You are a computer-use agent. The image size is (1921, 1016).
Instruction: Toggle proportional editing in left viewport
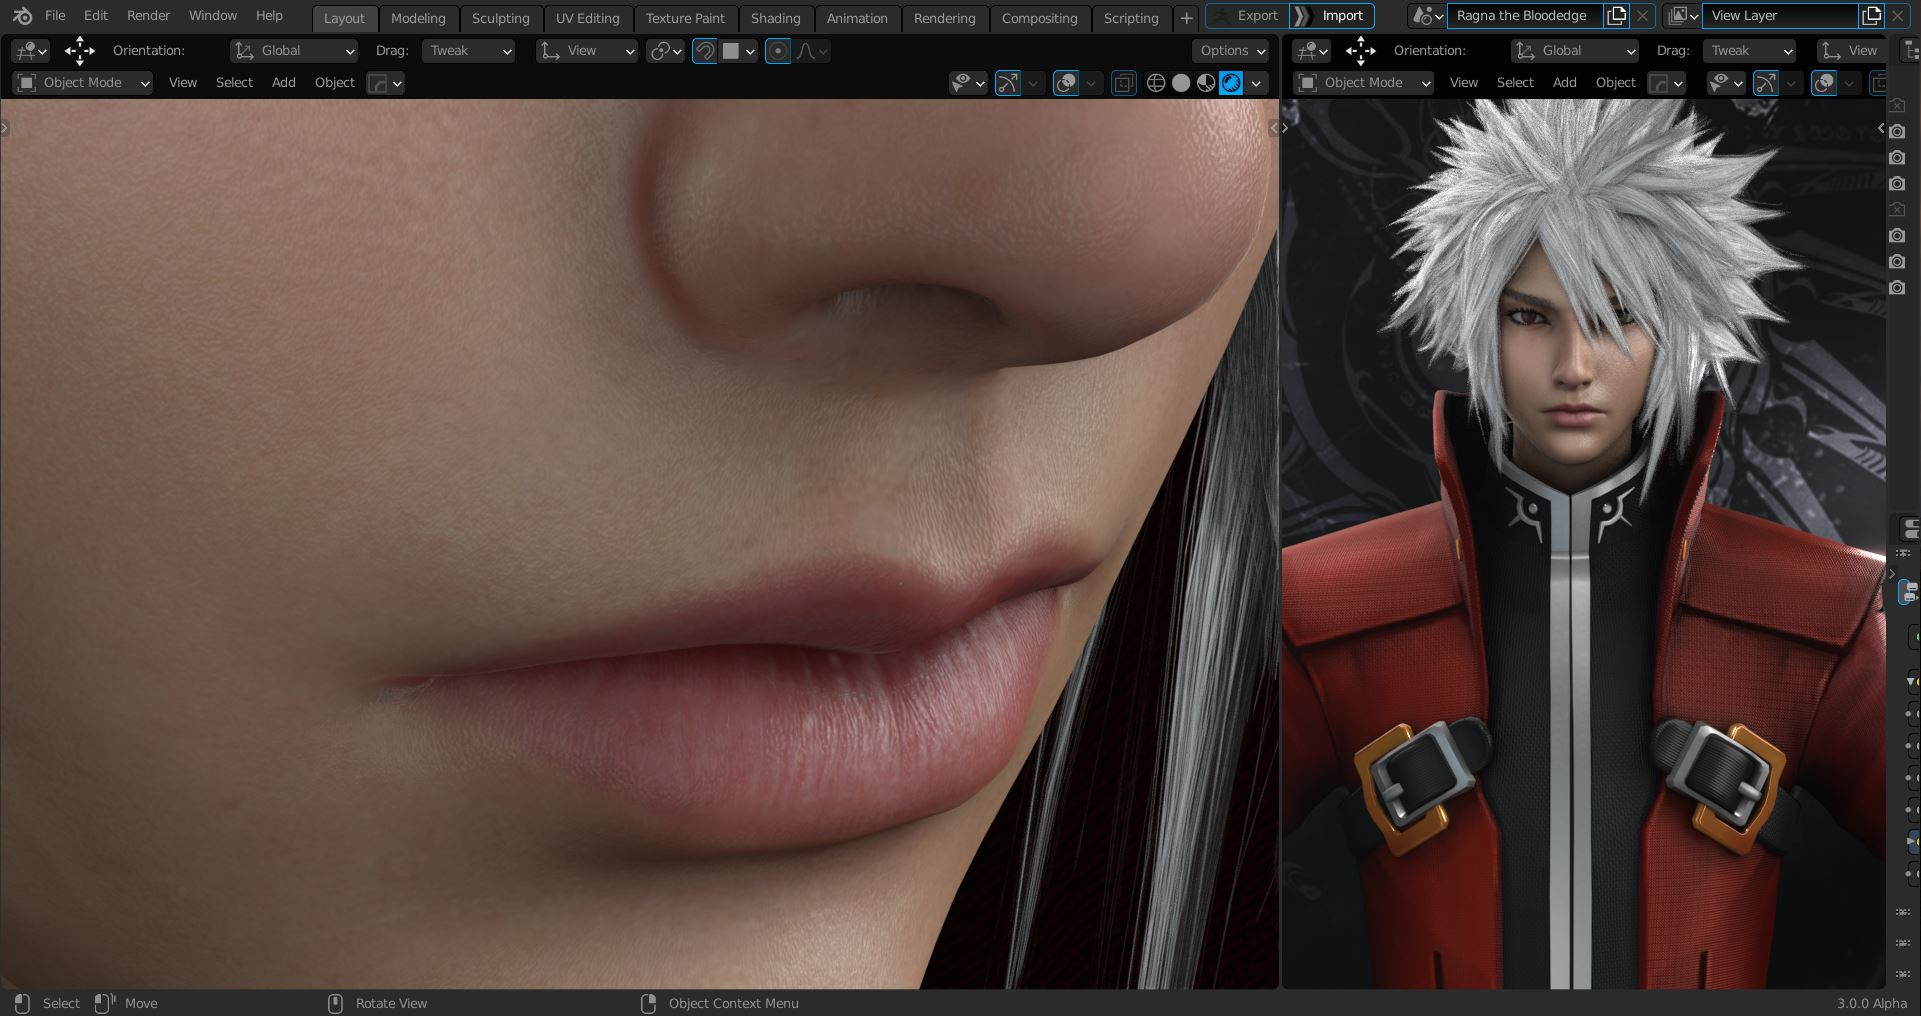778,51
